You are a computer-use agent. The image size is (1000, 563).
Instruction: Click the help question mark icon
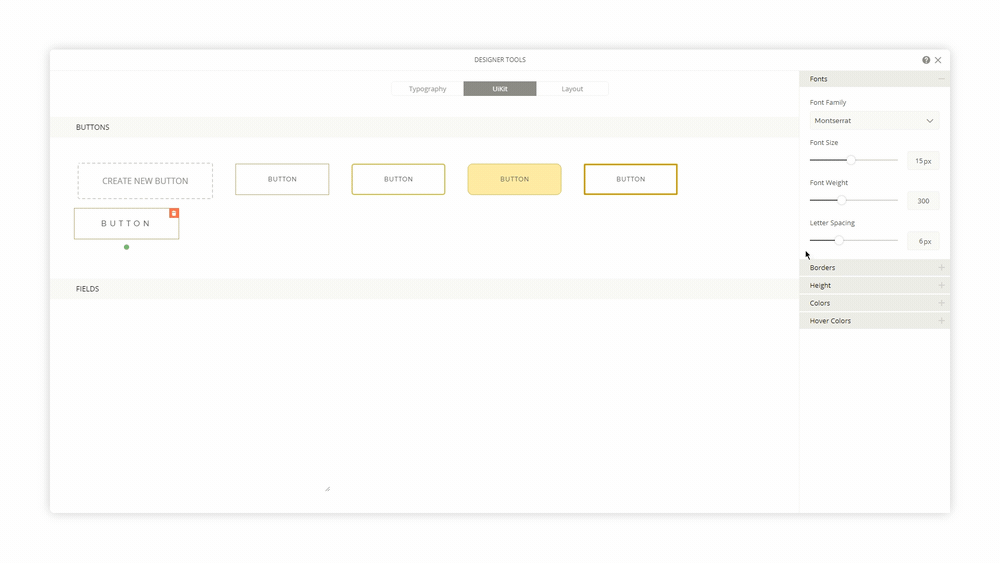tap(926, 60)
